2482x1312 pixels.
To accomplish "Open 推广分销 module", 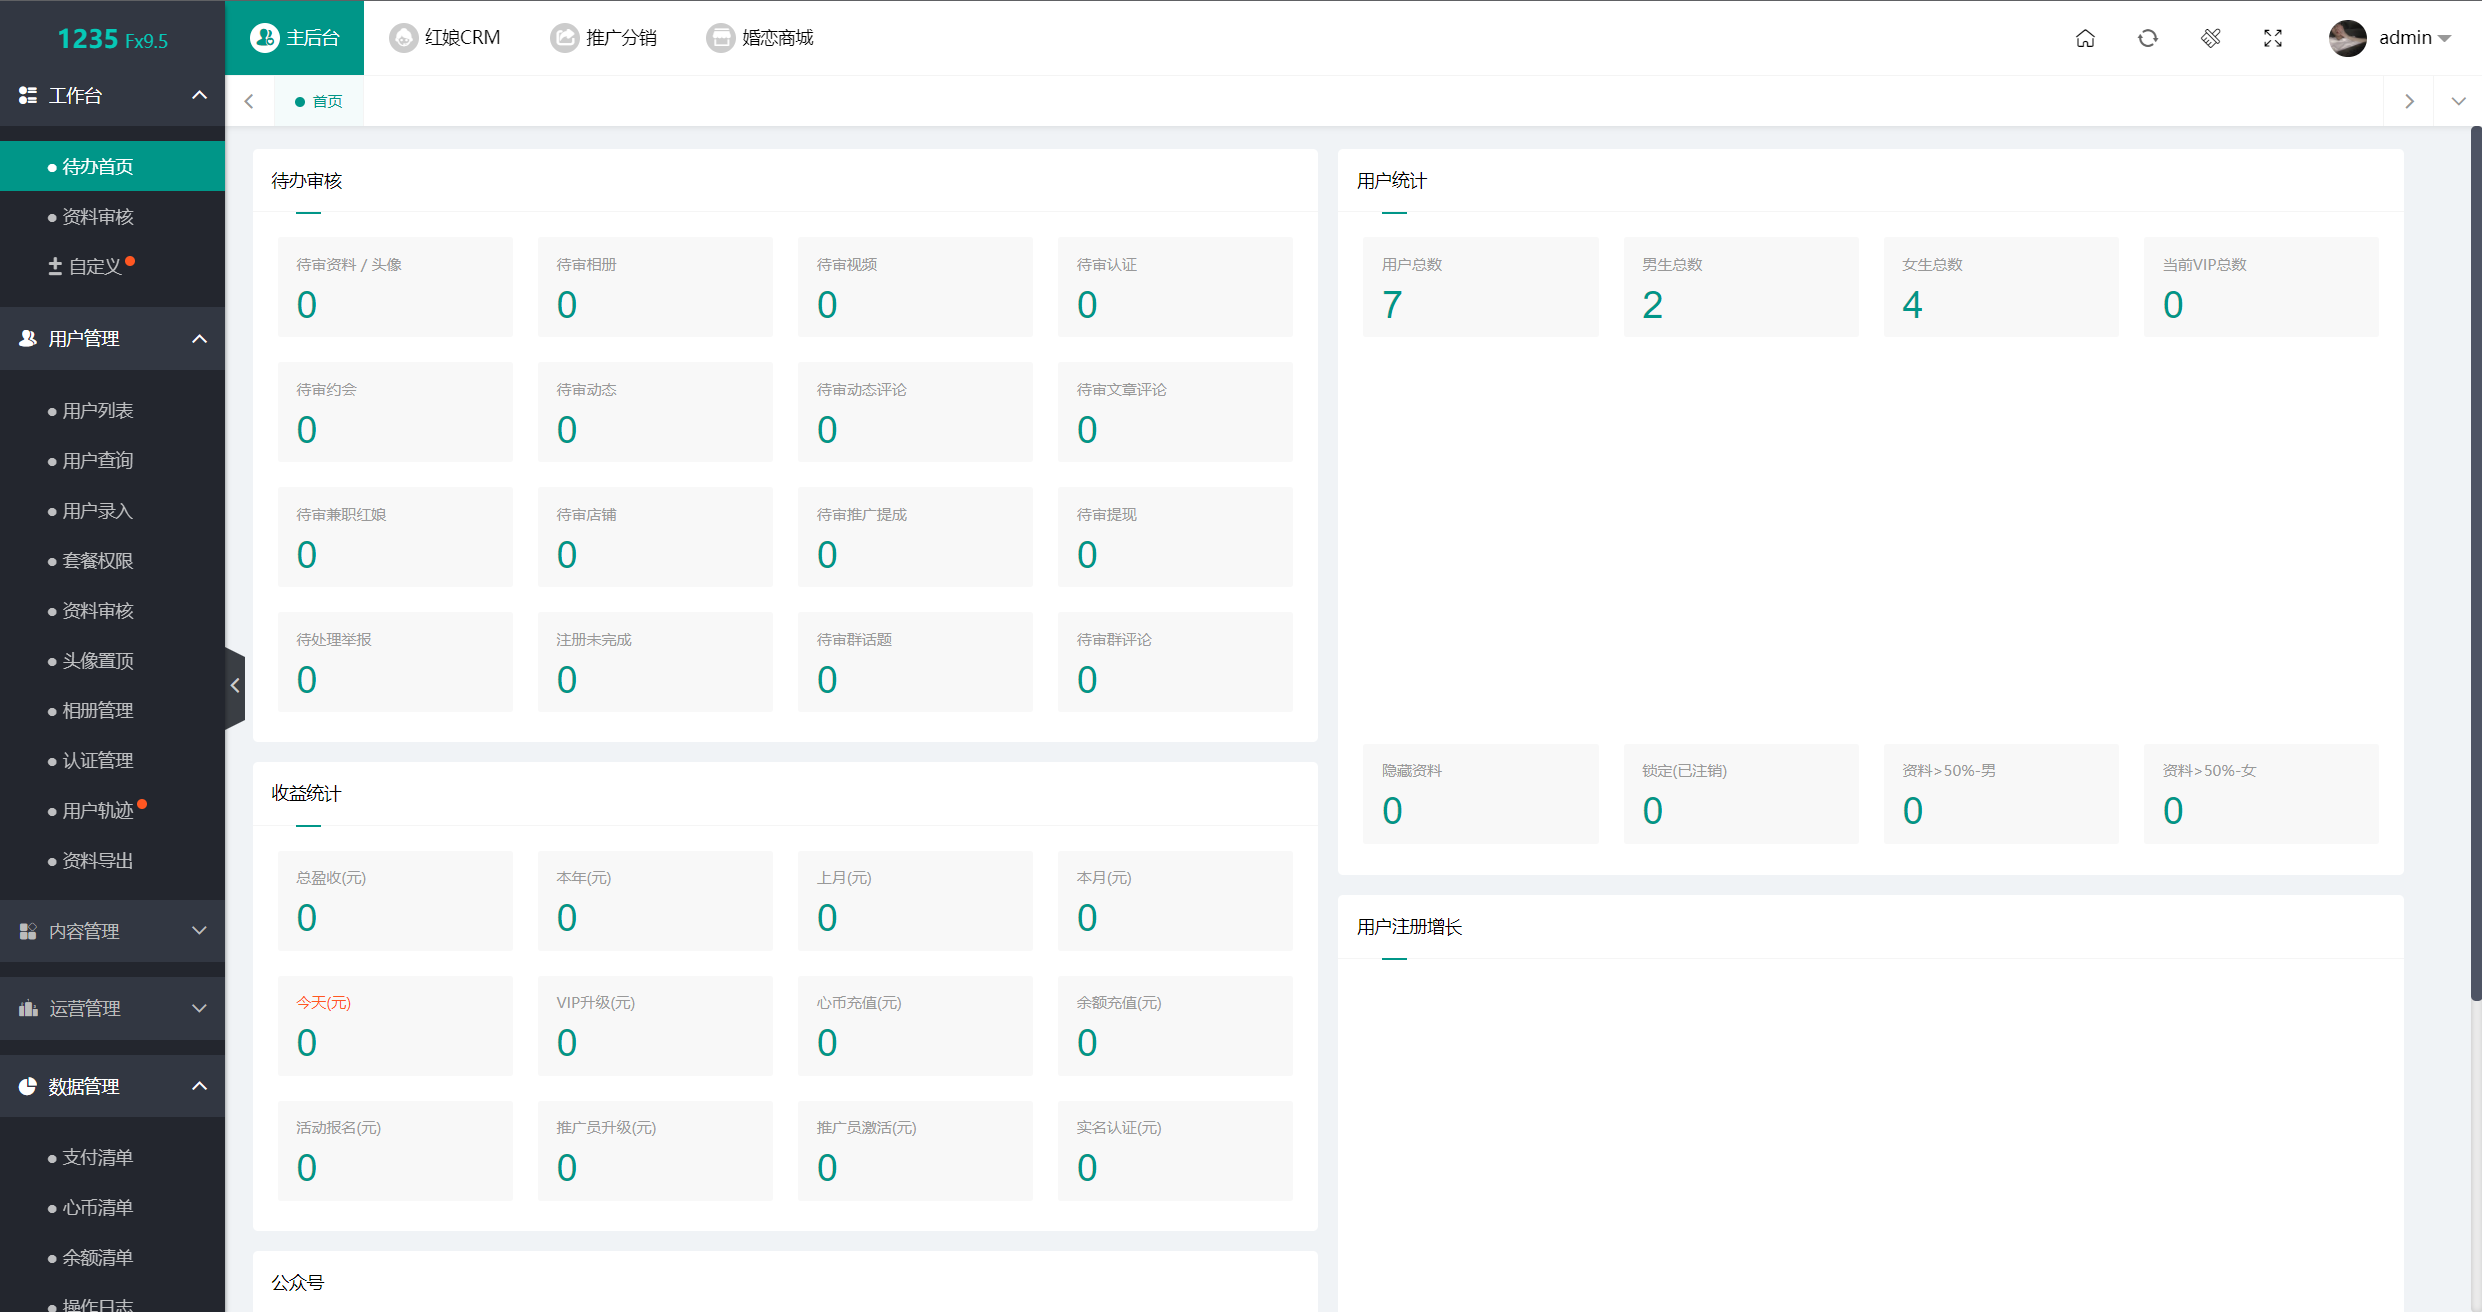I will point(619,36).
